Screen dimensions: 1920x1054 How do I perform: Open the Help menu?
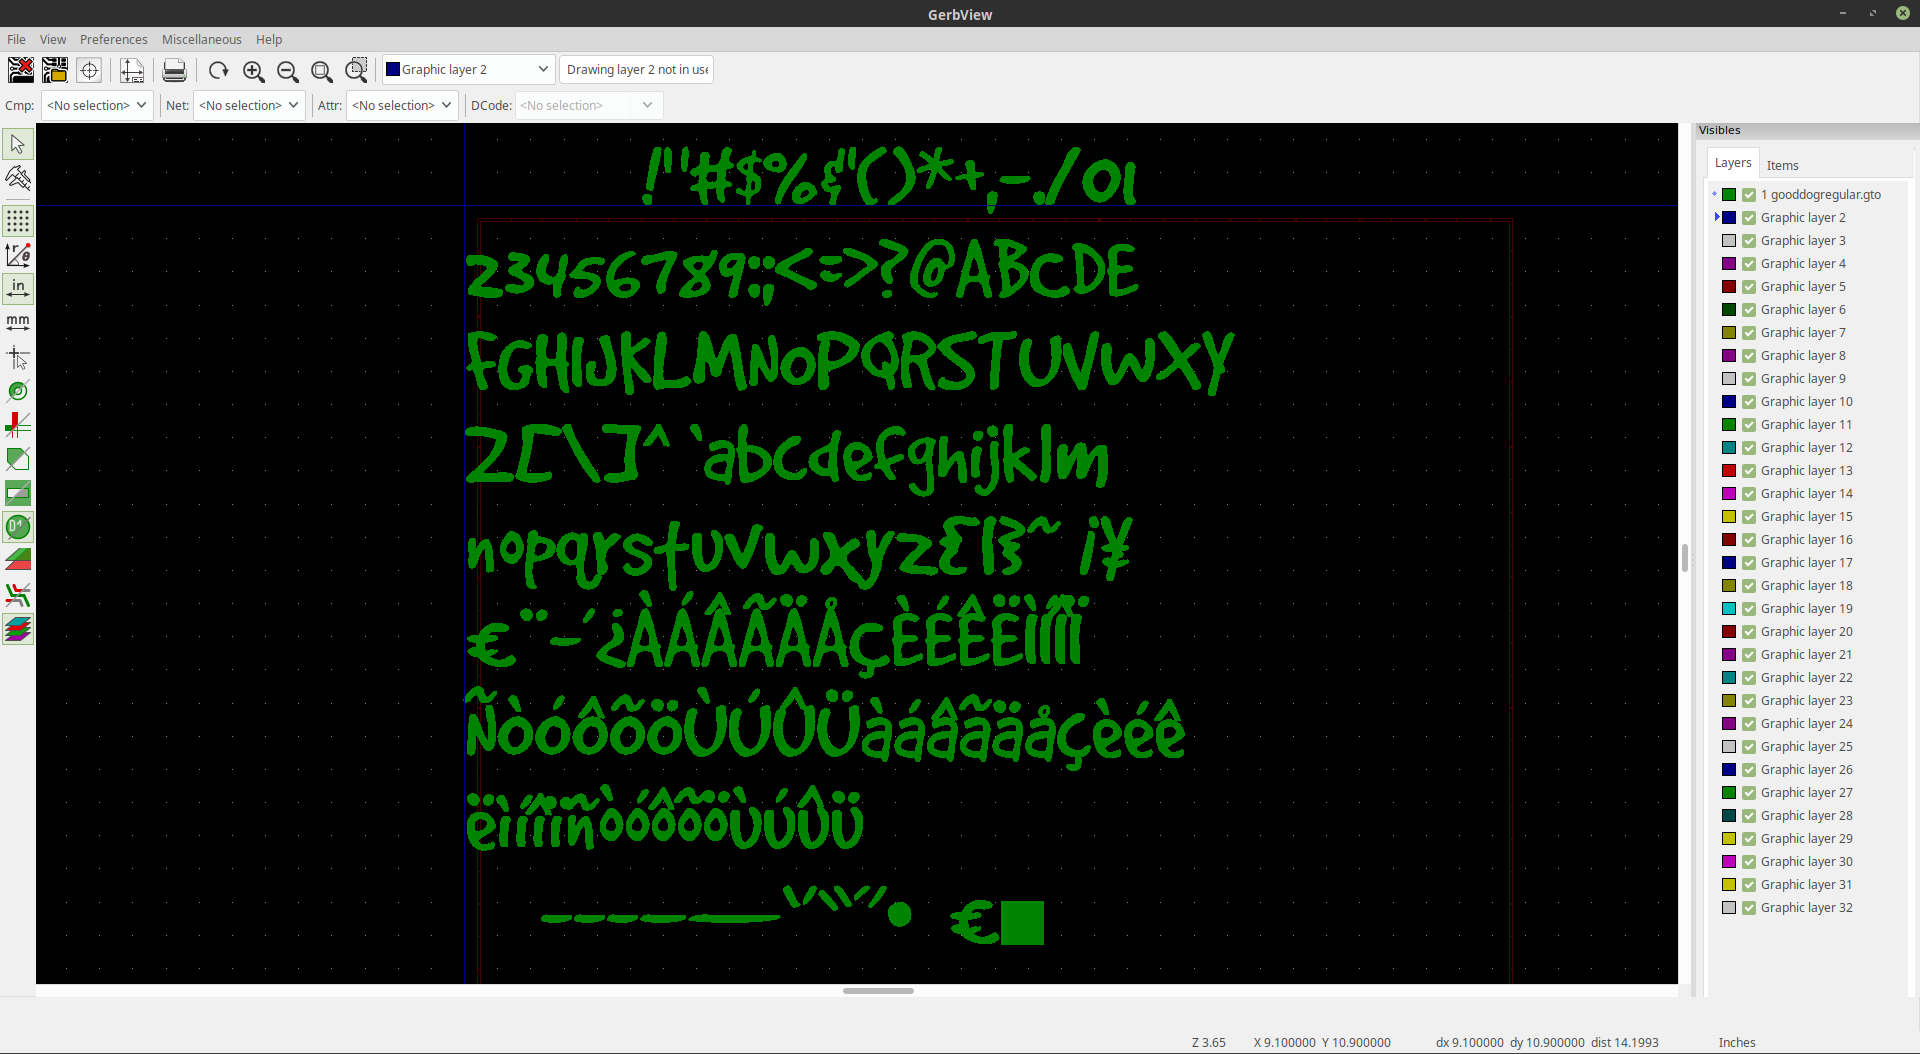[269, 40]
